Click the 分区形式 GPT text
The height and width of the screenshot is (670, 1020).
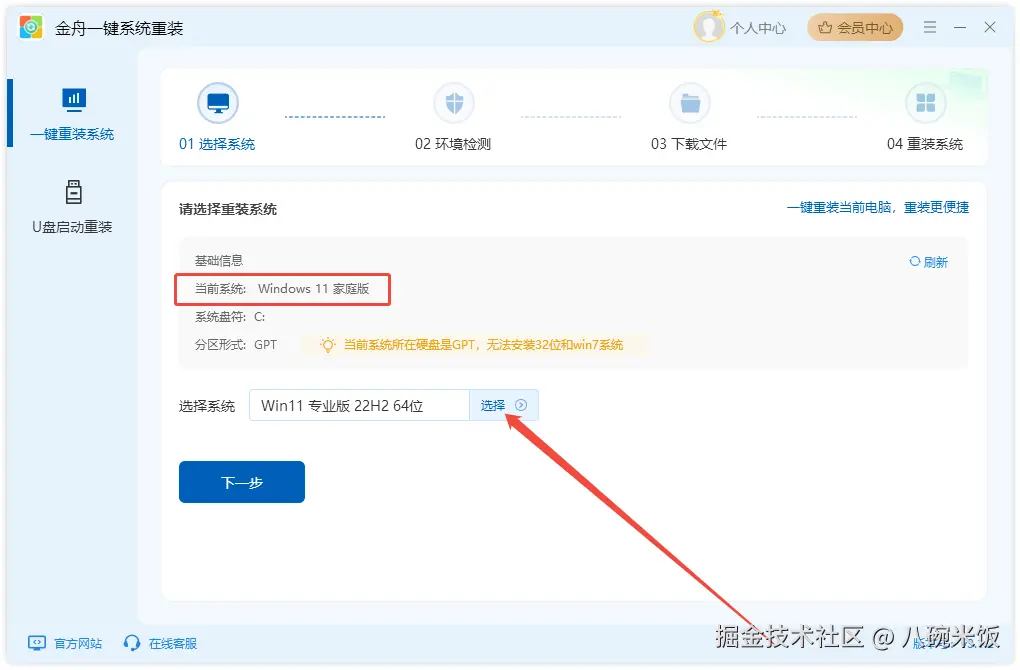(236, 345)
